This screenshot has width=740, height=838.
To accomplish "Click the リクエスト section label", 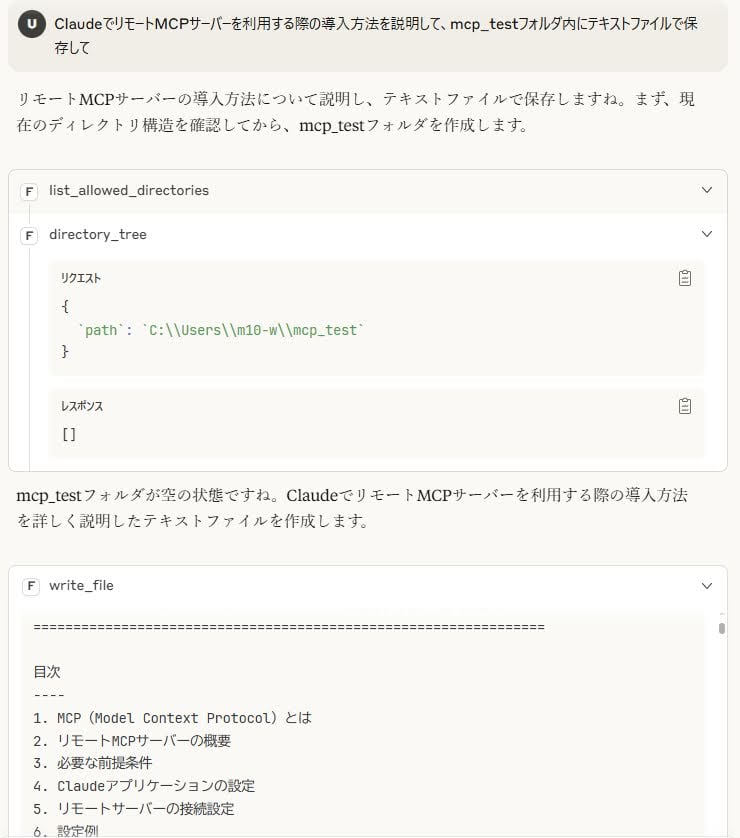I will [81, 278].
